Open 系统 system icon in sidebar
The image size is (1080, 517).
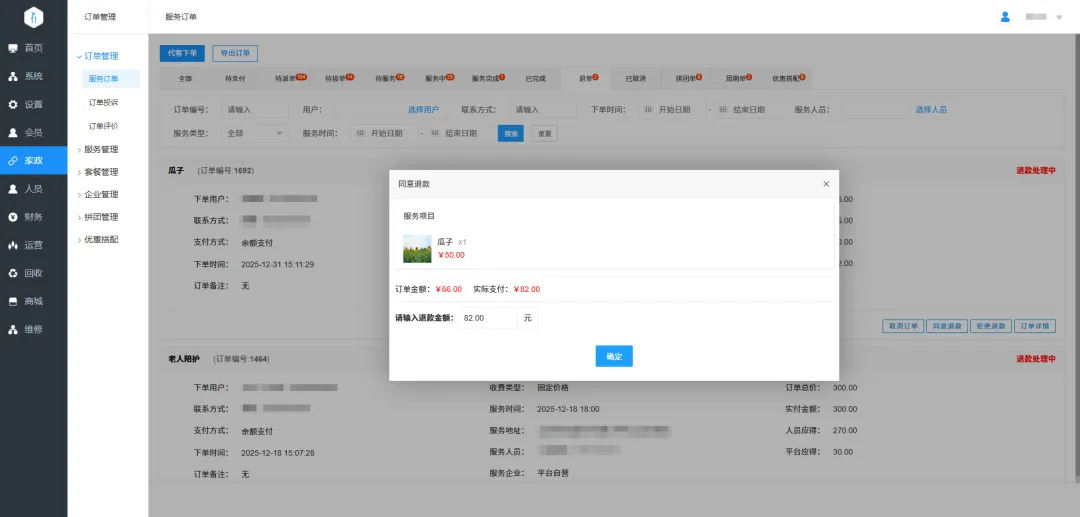(13, 76)
